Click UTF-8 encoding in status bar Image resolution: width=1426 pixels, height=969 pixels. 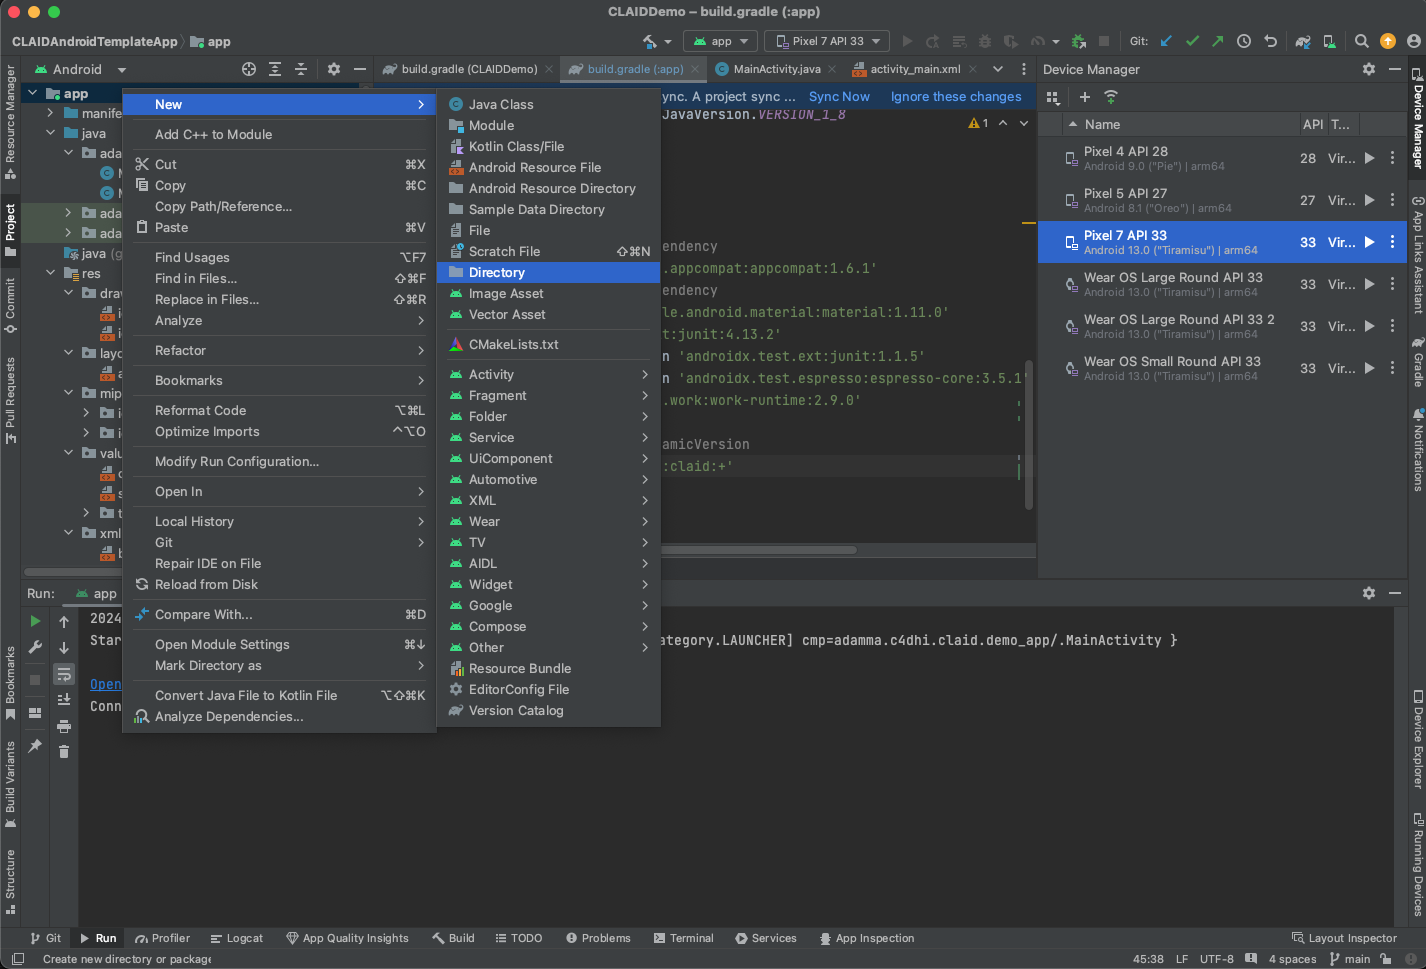pyautogui.click(x=1216, y=959)
